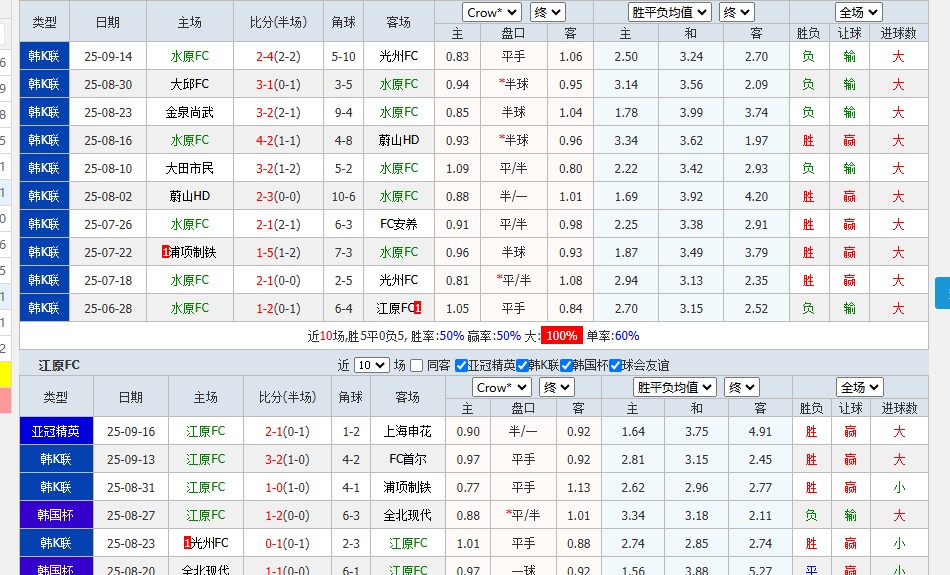
Task: Click the red 100% over-rate badge
Action: [x=562, y=336]
